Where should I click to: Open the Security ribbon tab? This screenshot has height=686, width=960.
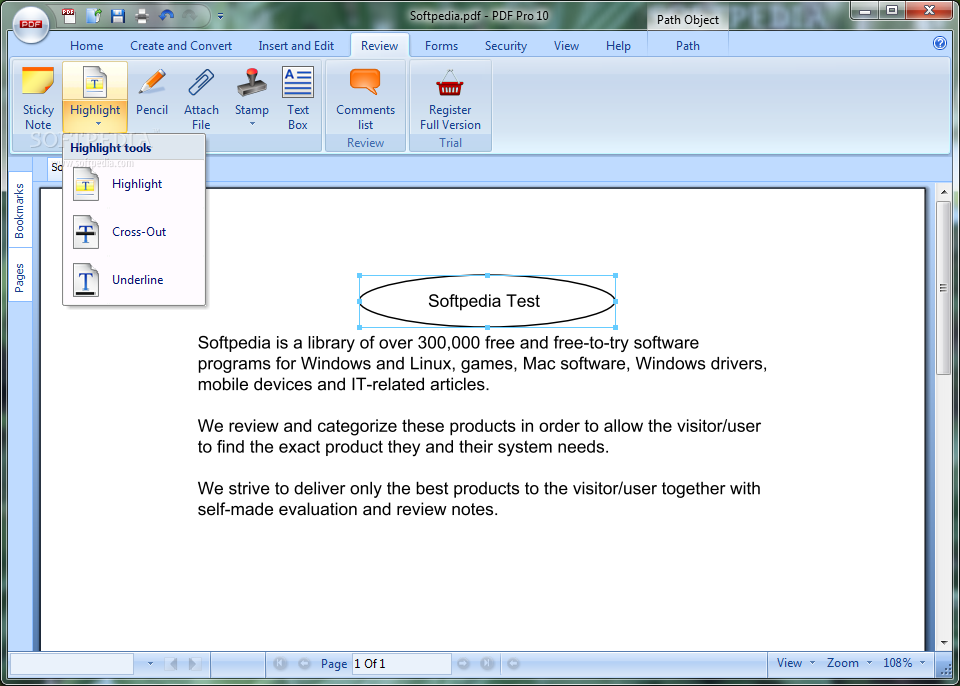tap(506, 46)
